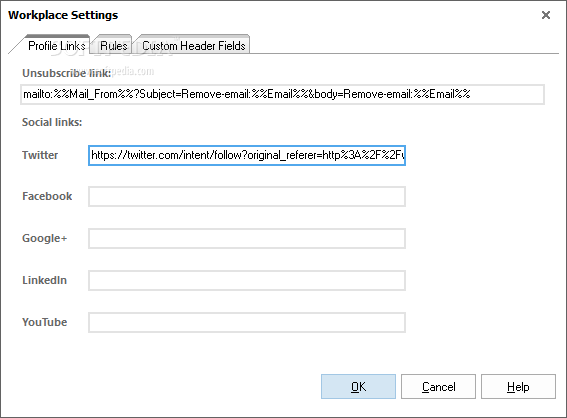Click the Twitter field label

pos(40,155)
